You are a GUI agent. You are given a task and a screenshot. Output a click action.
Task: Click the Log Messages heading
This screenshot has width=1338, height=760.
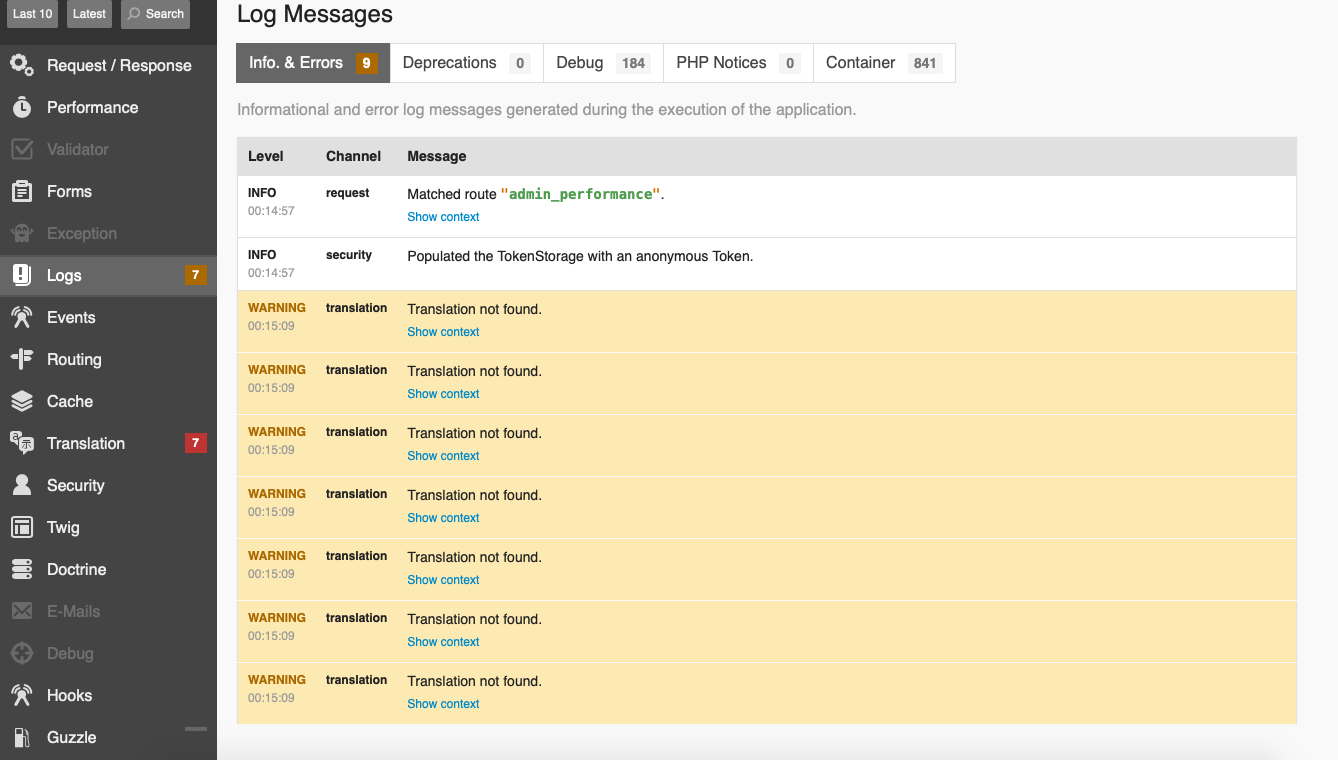click(x=315, y=15)
